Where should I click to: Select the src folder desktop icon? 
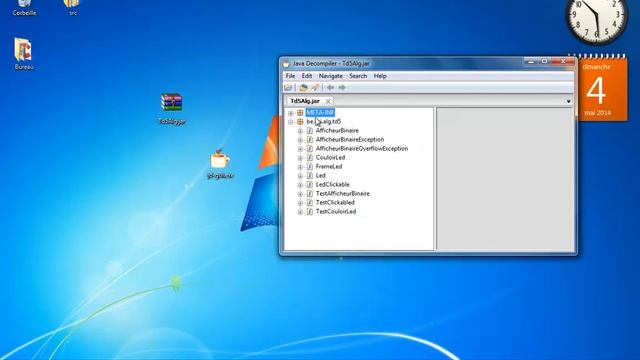click(x=72, y=3)
